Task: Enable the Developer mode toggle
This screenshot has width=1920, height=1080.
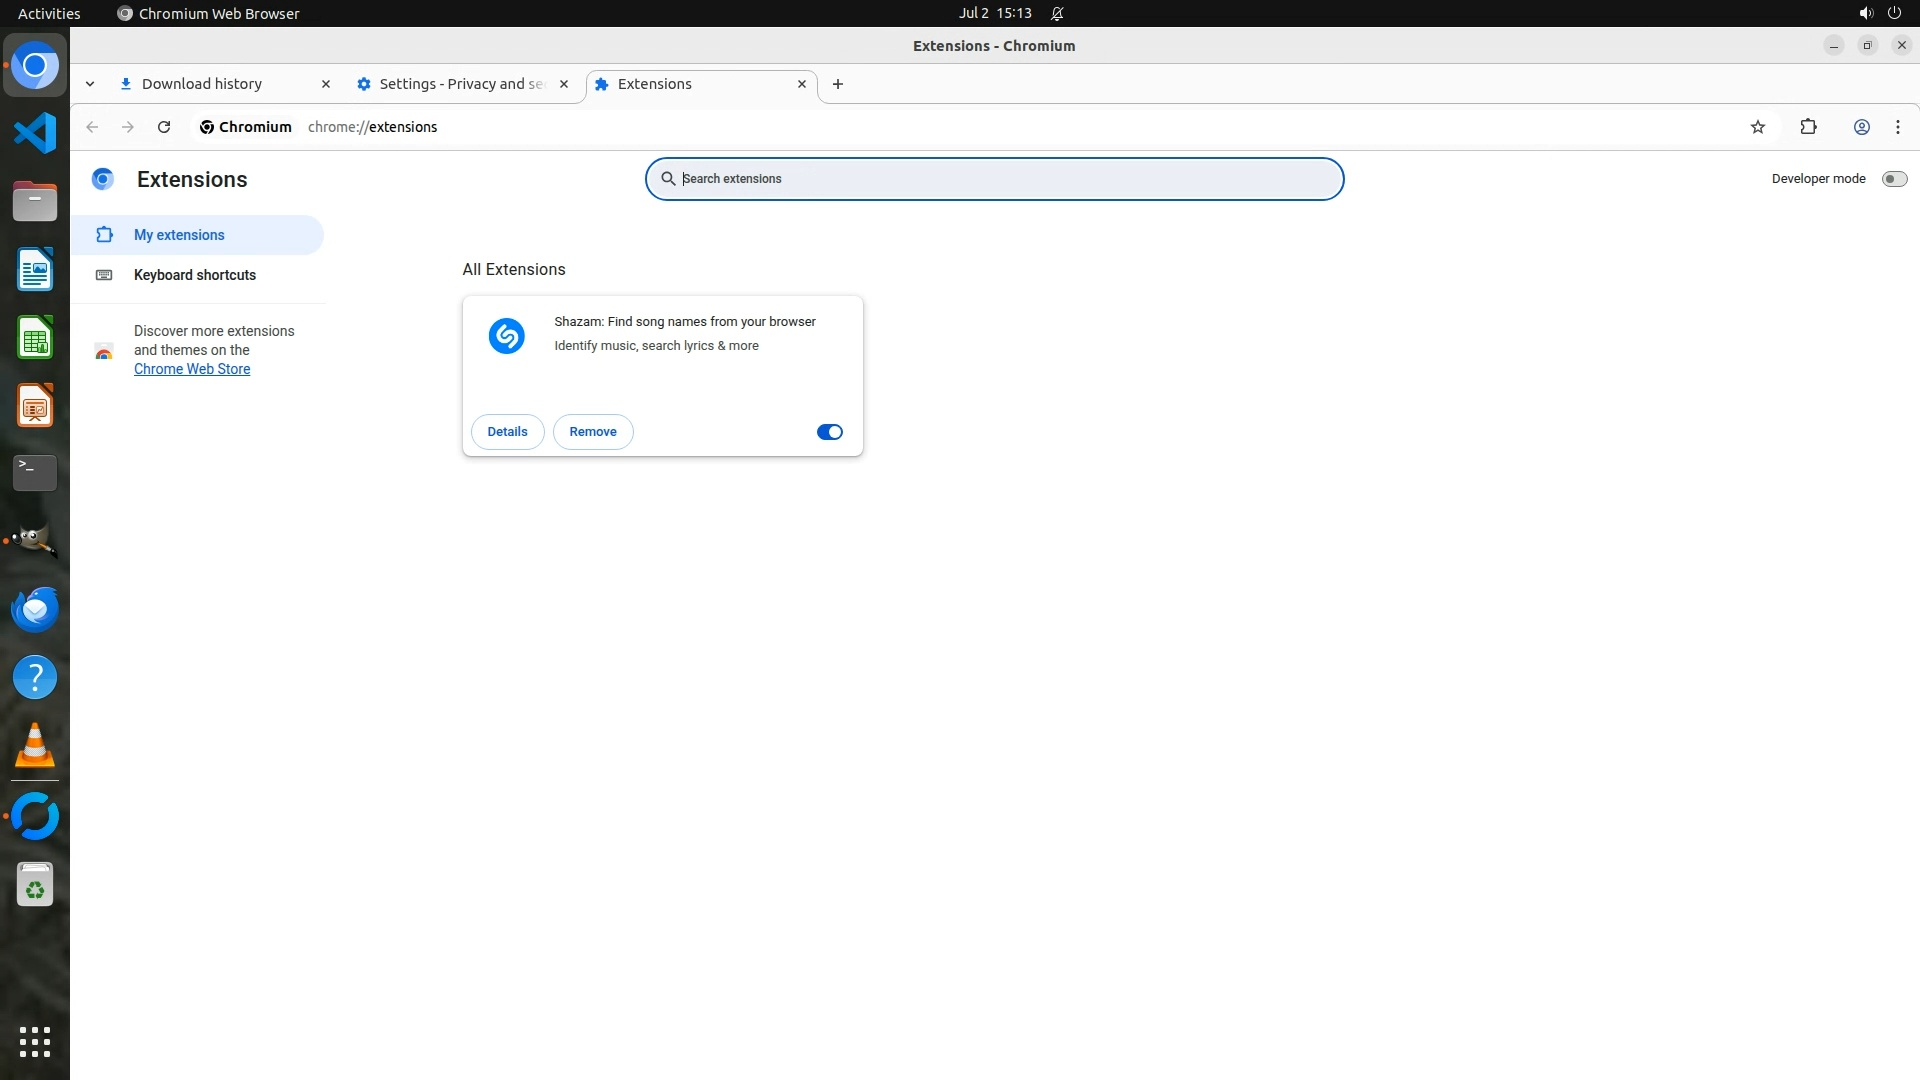Action: point(1893,179)
